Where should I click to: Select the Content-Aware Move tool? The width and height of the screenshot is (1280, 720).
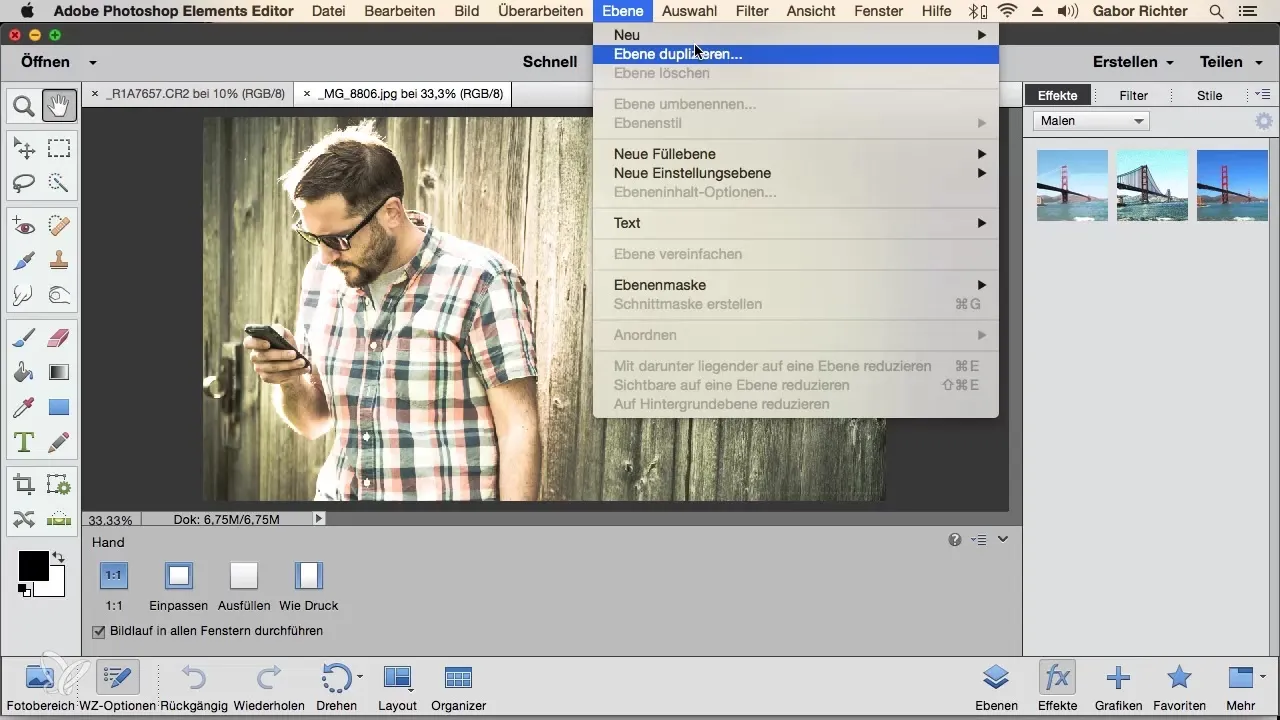tap(24, 519)
